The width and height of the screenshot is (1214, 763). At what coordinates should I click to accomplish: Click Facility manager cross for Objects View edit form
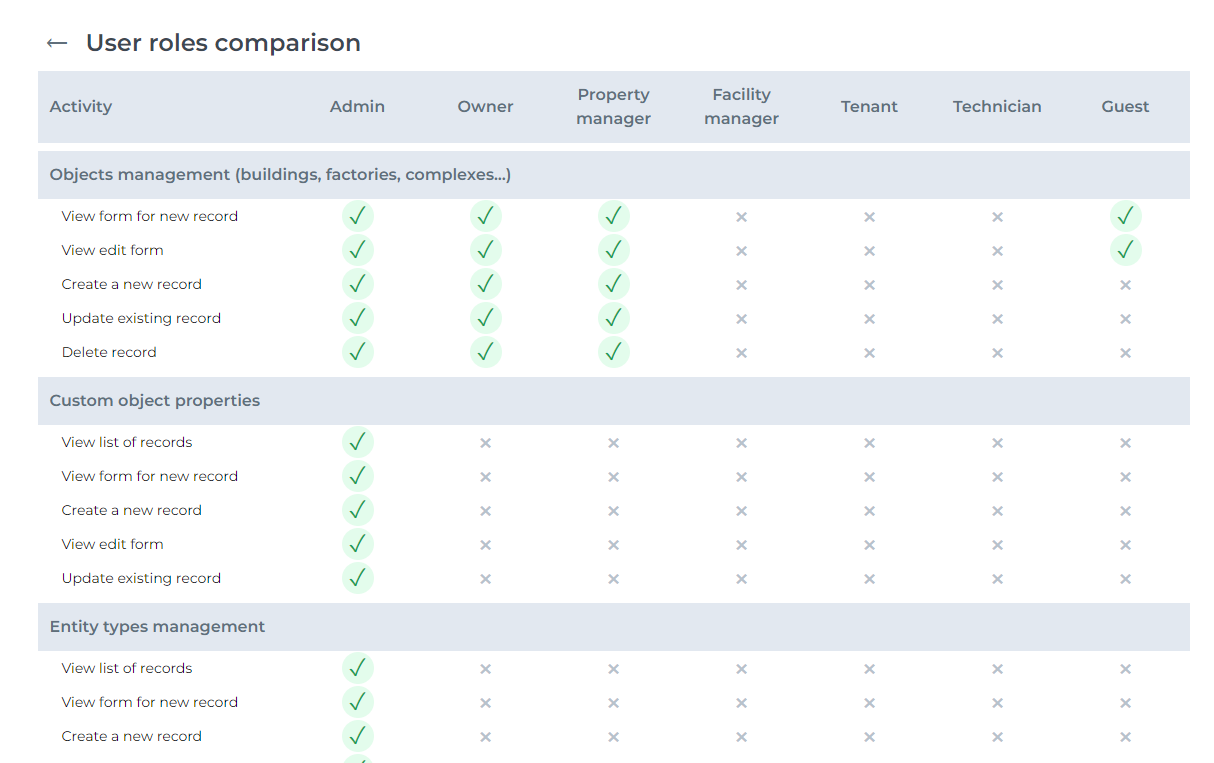coord(741,250)
